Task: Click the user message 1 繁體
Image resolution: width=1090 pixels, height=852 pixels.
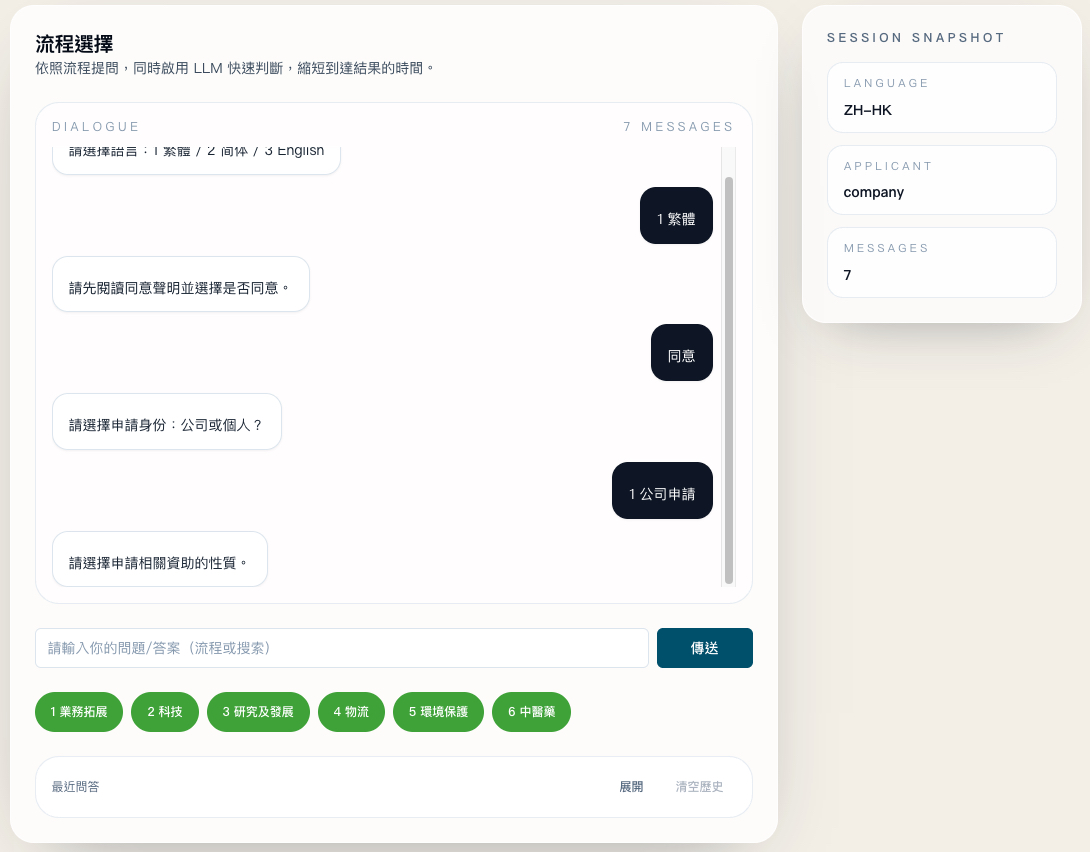Action: (x=676, y=215)
